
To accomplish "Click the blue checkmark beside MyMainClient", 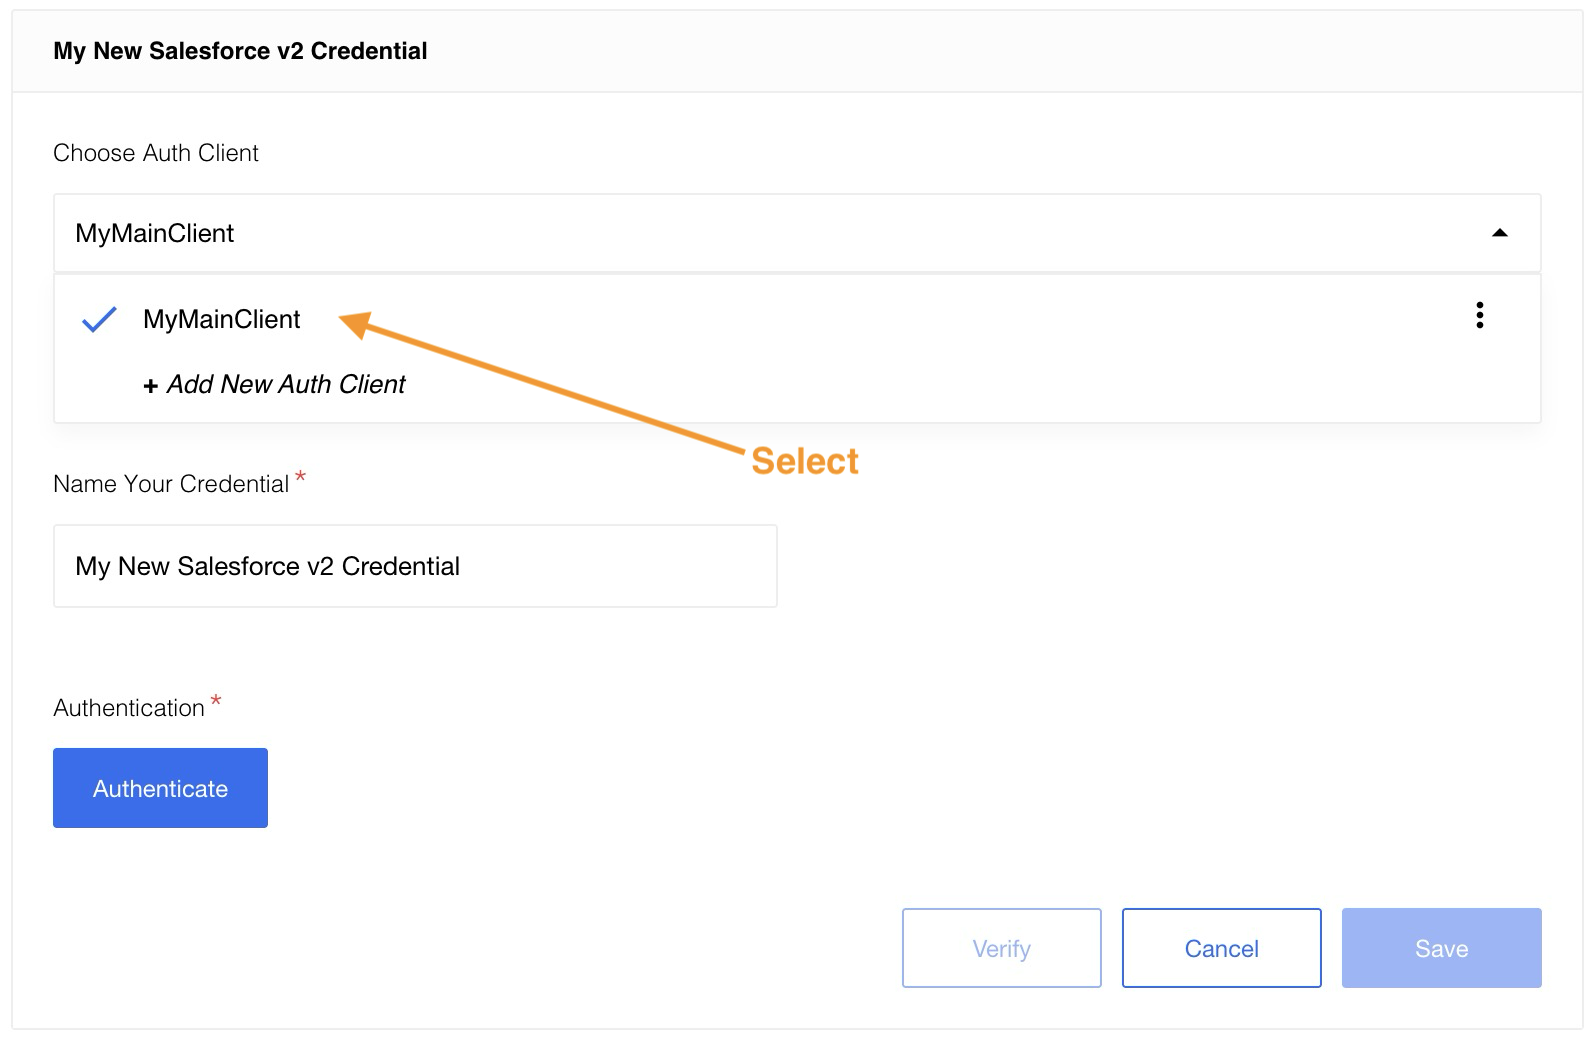I will click(99, 319).
